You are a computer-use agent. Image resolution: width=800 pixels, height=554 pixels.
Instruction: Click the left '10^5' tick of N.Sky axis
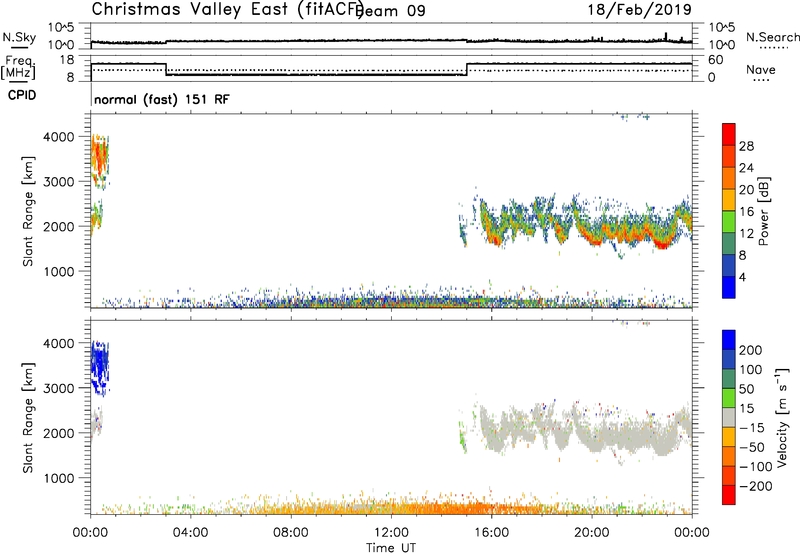point(61,28)
